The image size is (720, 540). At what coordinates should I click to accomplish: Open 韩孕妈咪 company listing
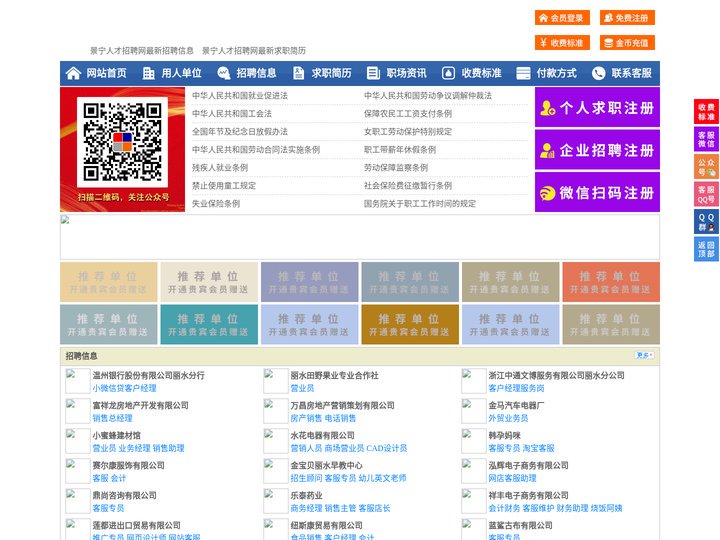(x=504, y=435)
